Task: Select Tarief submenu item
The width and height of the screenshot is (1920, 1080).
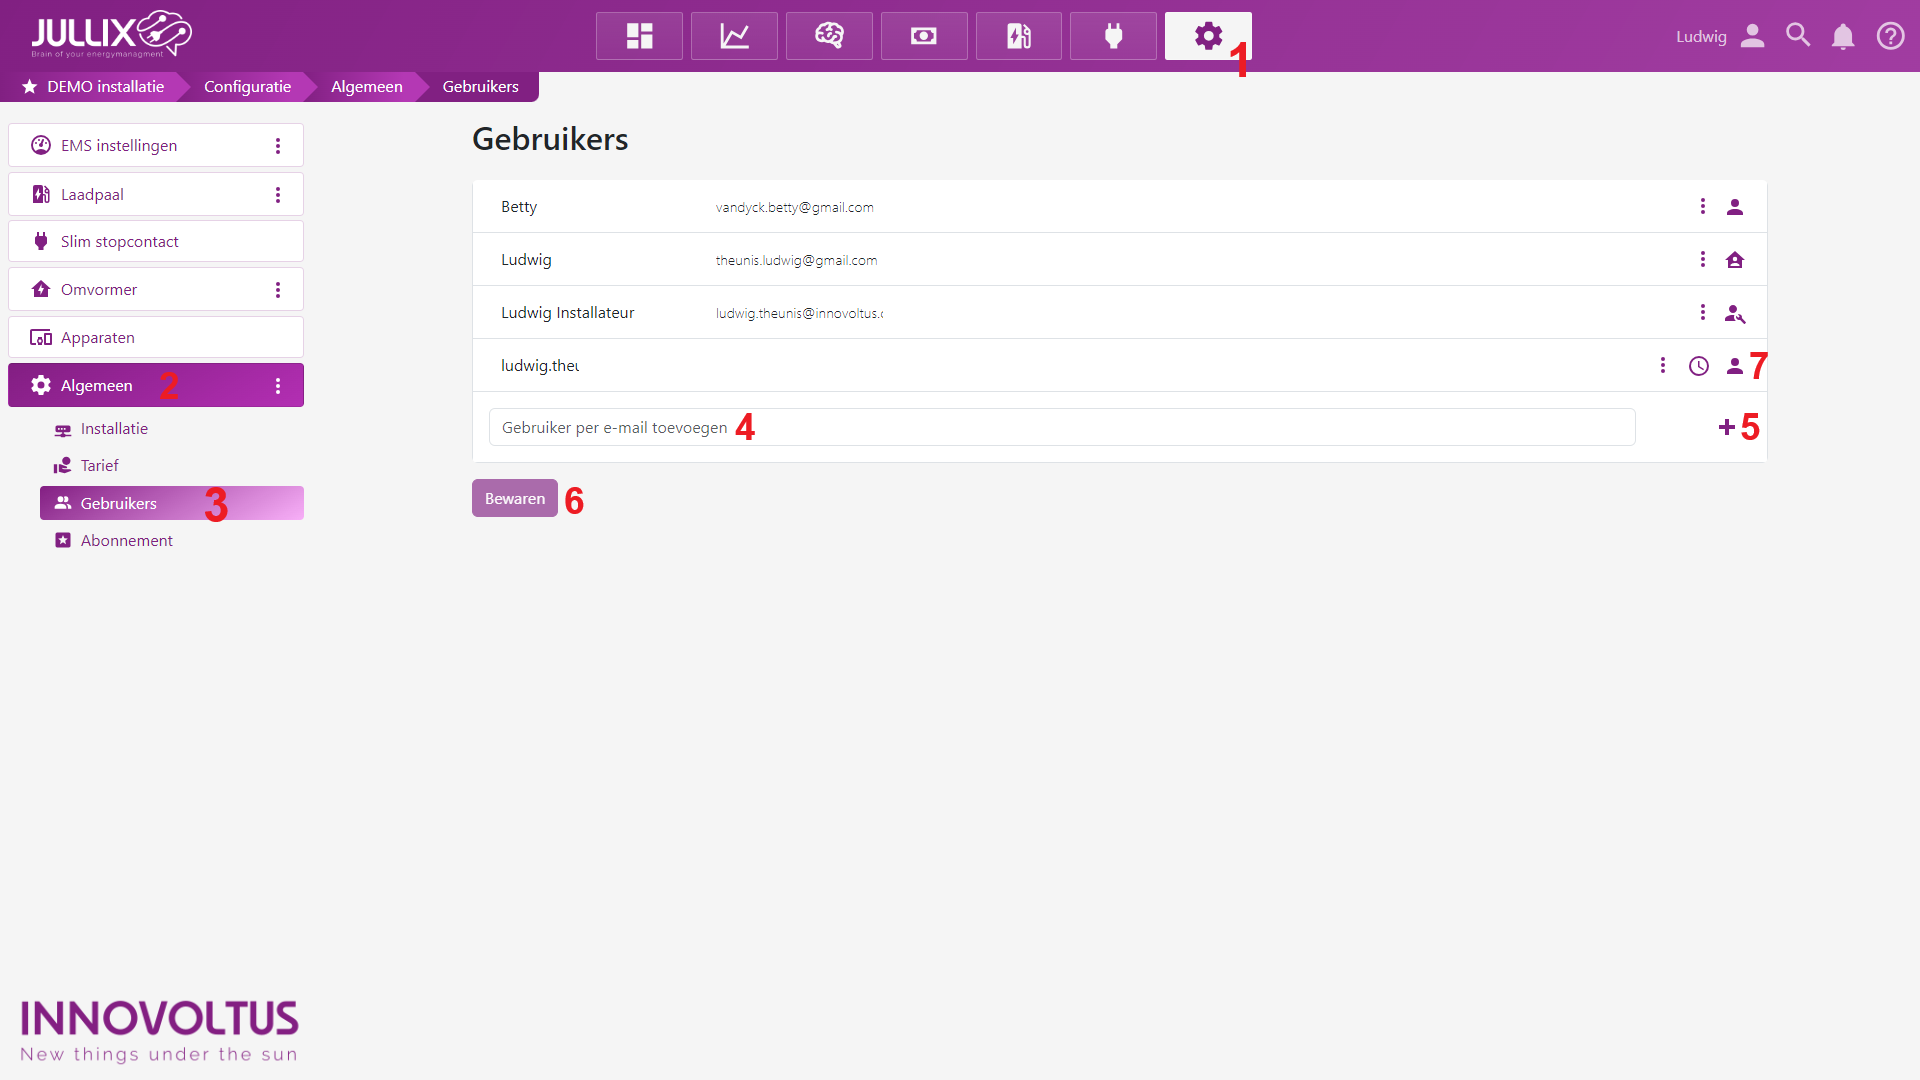Action: click(x=99, y=465)
